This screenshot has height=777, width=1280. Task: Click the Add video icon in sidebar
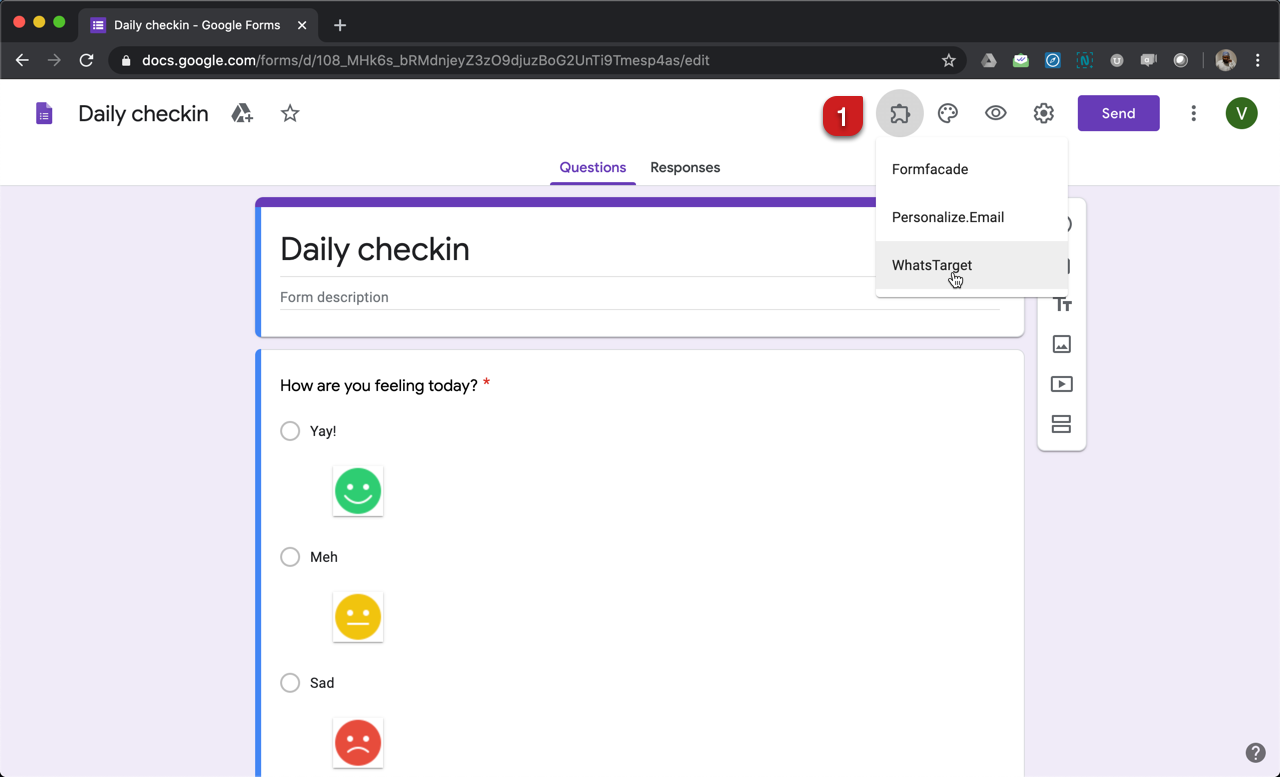pyautogui.click(x=1062, y=384)
